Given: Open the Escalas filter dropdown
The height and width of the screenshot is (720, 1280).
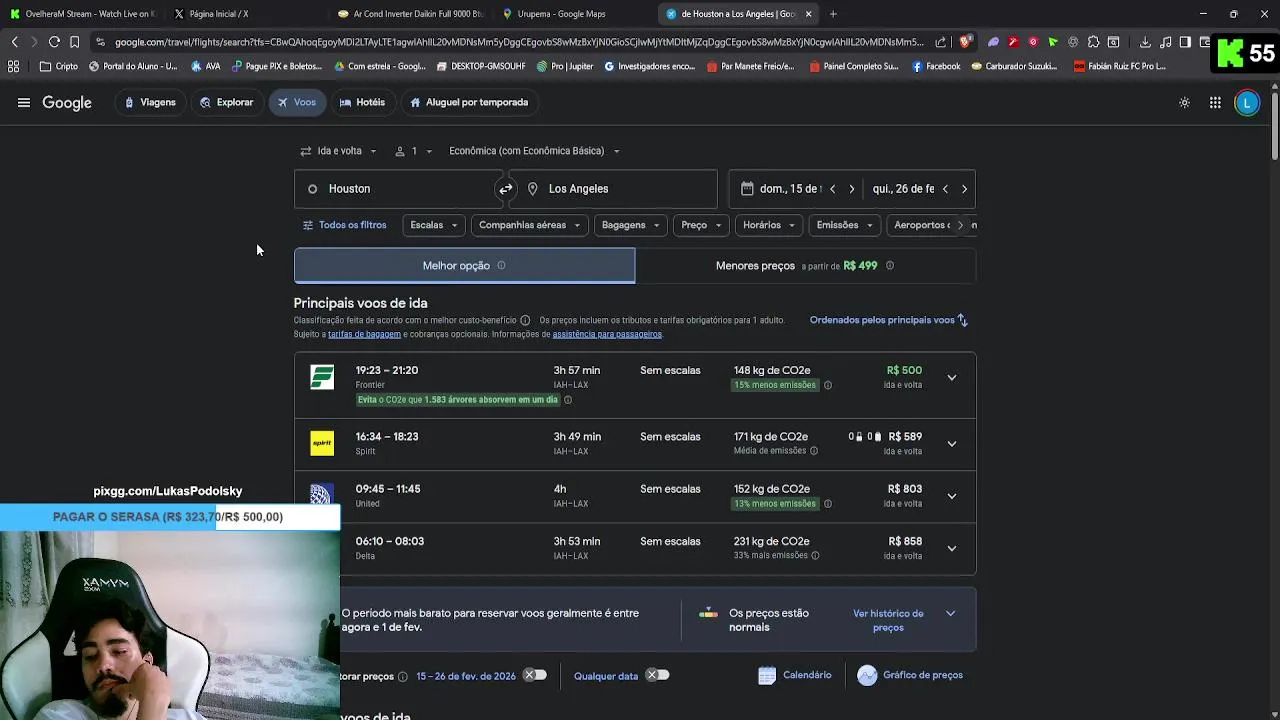Looking at the screenshot, I should [434, 225].
